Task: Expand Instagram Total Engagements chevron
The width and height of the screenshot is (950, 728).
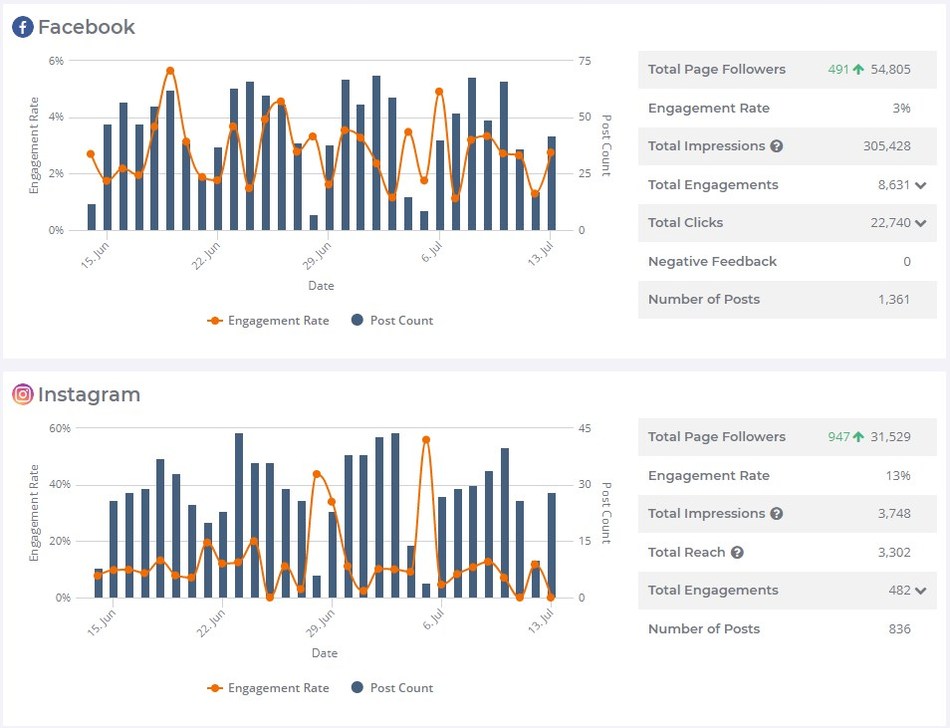Action: (x=921, y=591)
